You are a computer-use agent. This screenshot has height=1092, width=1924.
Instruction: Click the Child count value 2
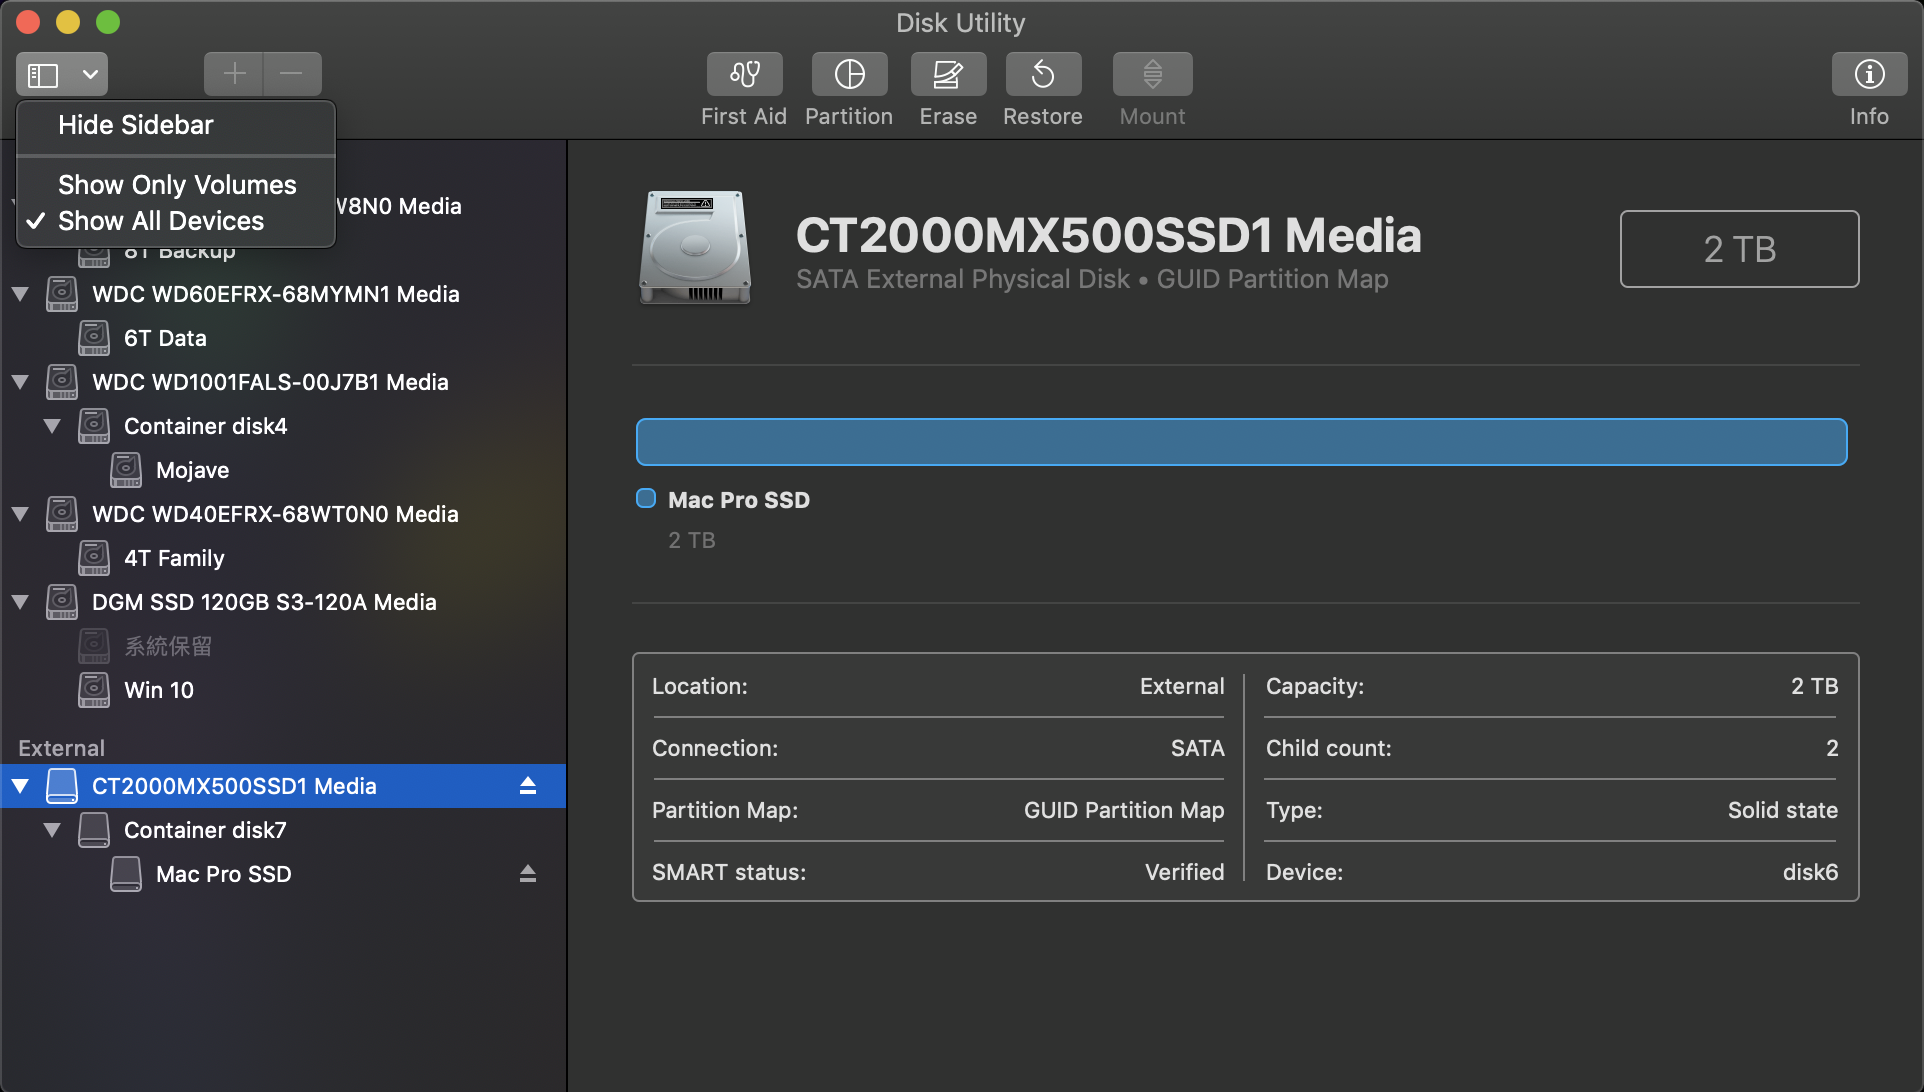tap(1832, 748)
